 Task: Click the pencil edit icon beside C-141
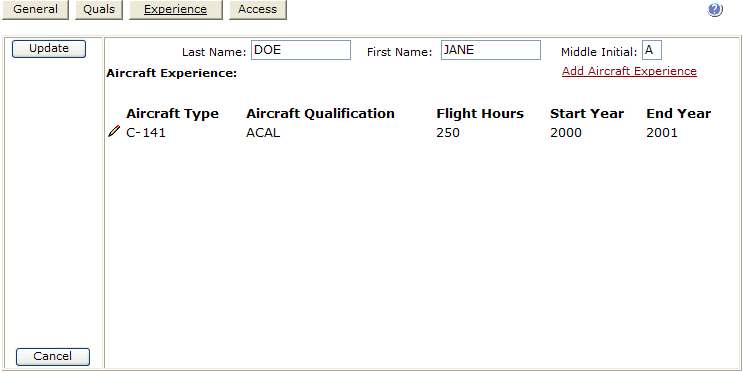click(x=114, y=131)
